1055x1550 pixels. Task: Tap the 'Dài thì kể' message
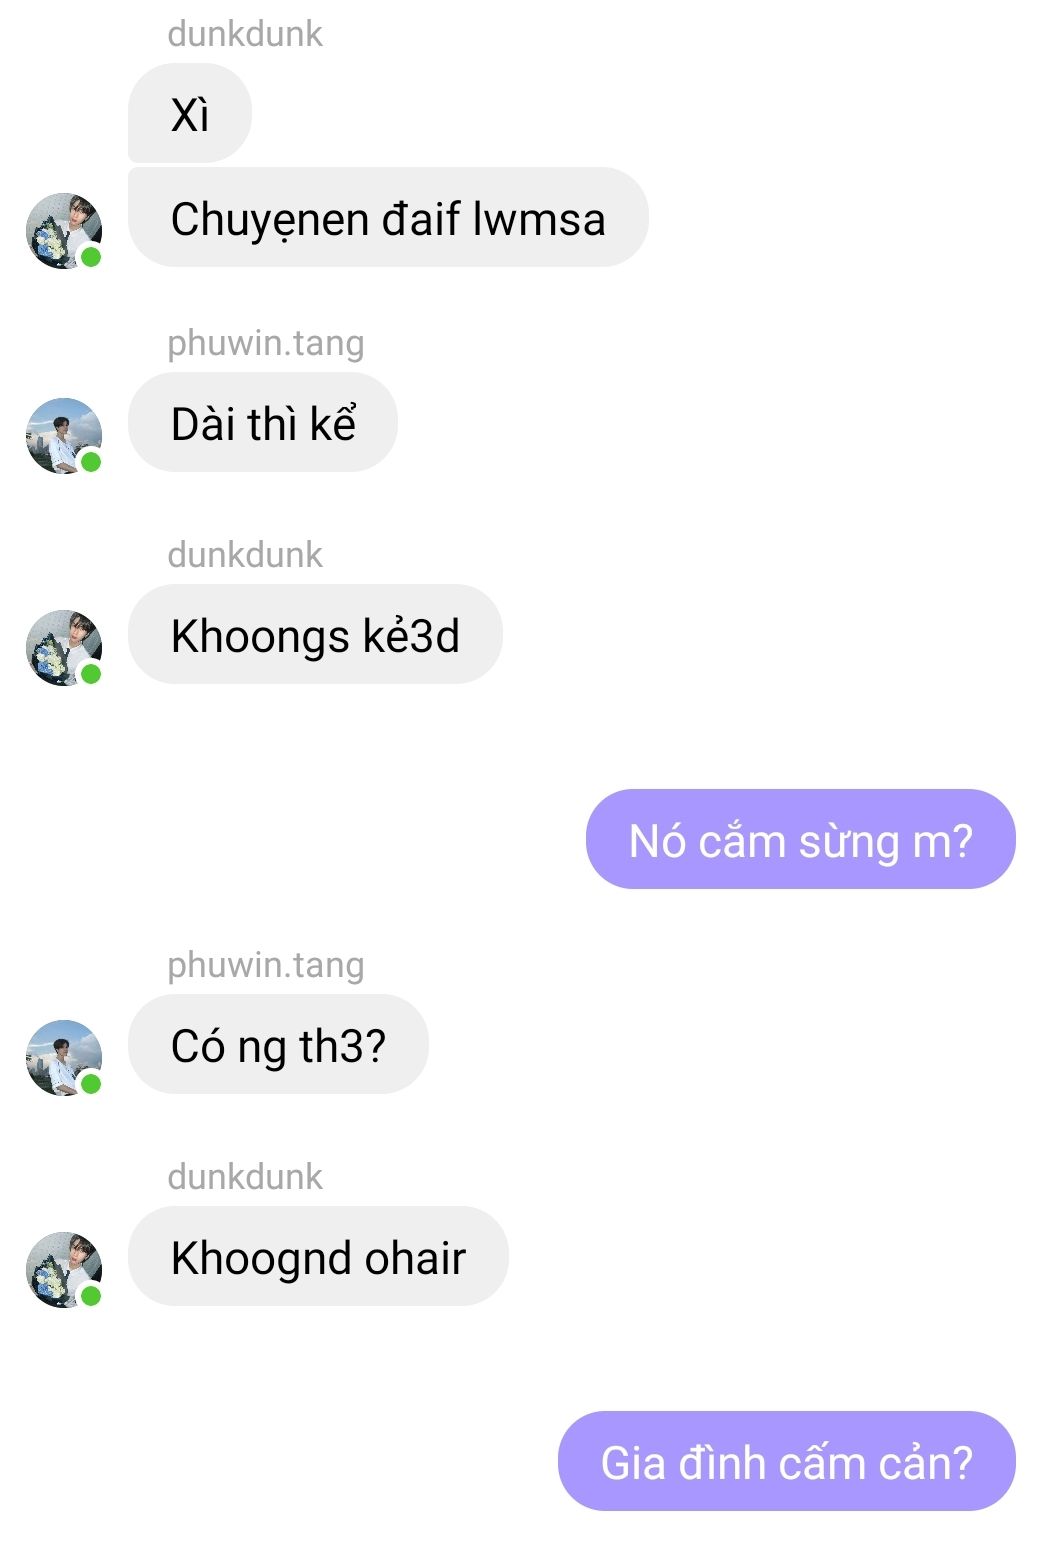coord(263,422)
